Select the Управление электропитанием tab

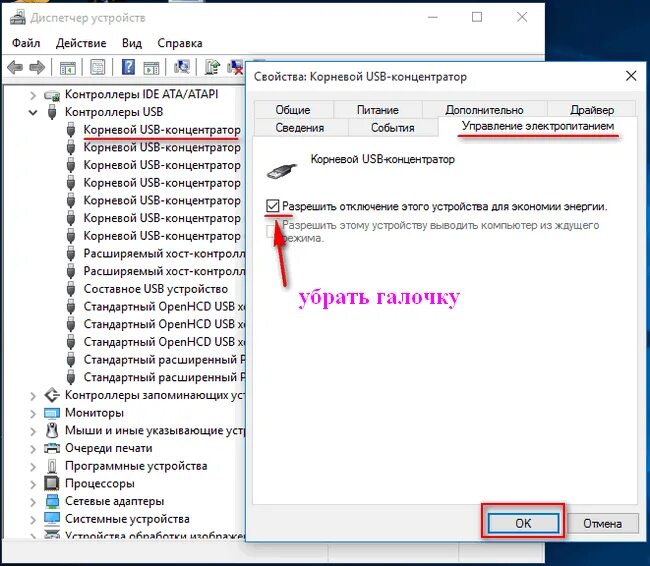[x=538, y=126]
